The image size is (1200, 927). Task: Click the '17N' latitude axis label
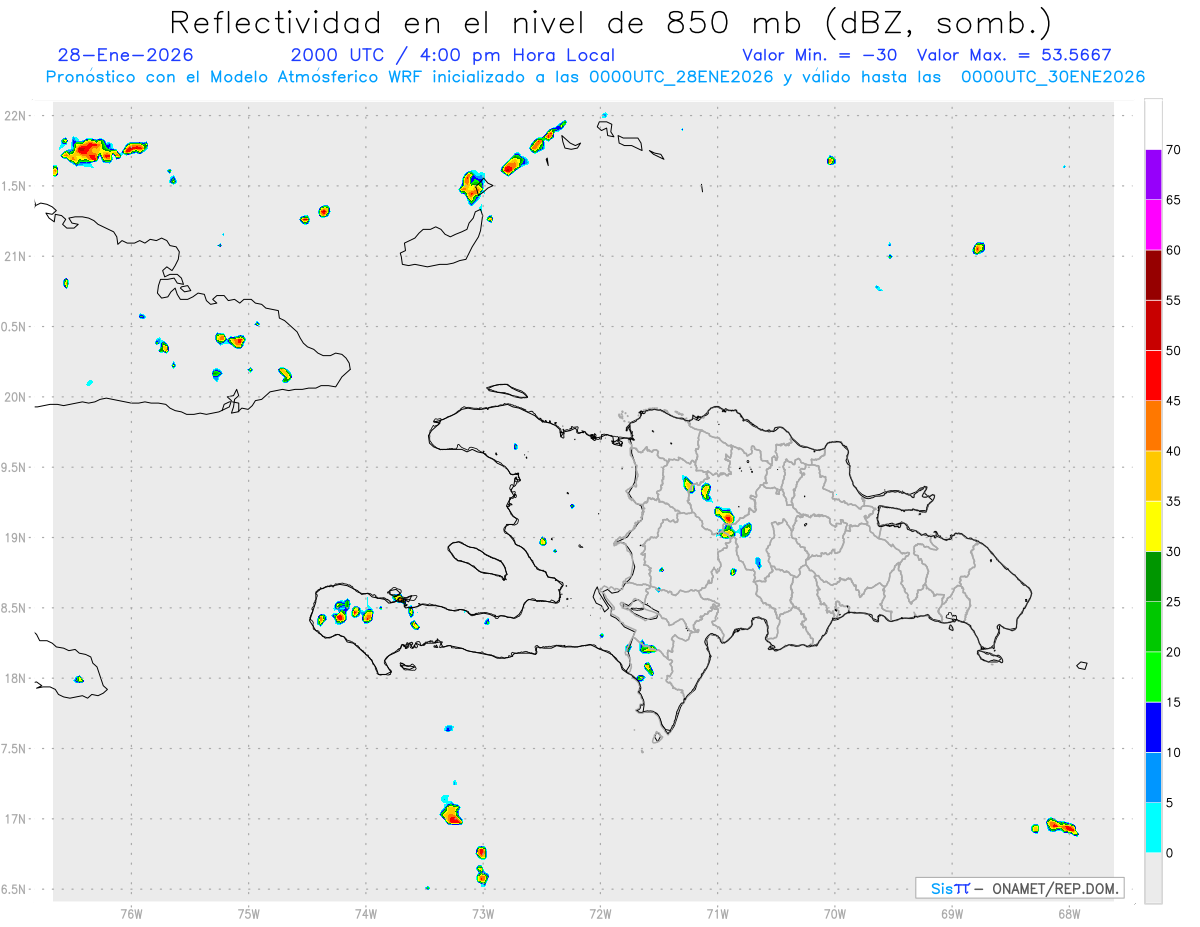pos(17,819)
